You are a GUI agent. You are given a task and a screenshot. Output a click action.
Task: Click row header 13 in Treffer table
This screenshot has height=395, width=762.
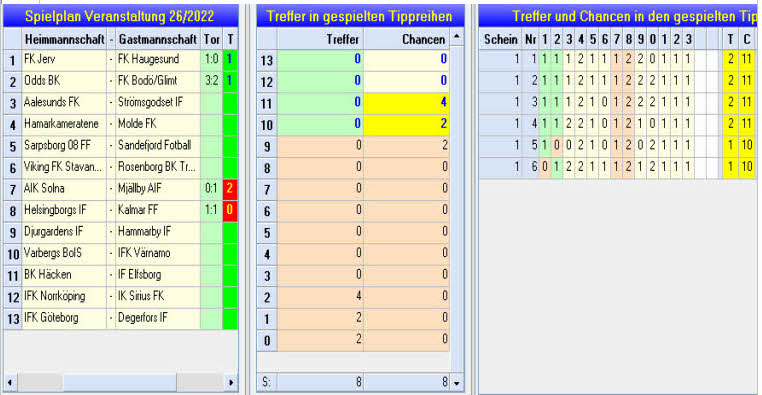267,60
